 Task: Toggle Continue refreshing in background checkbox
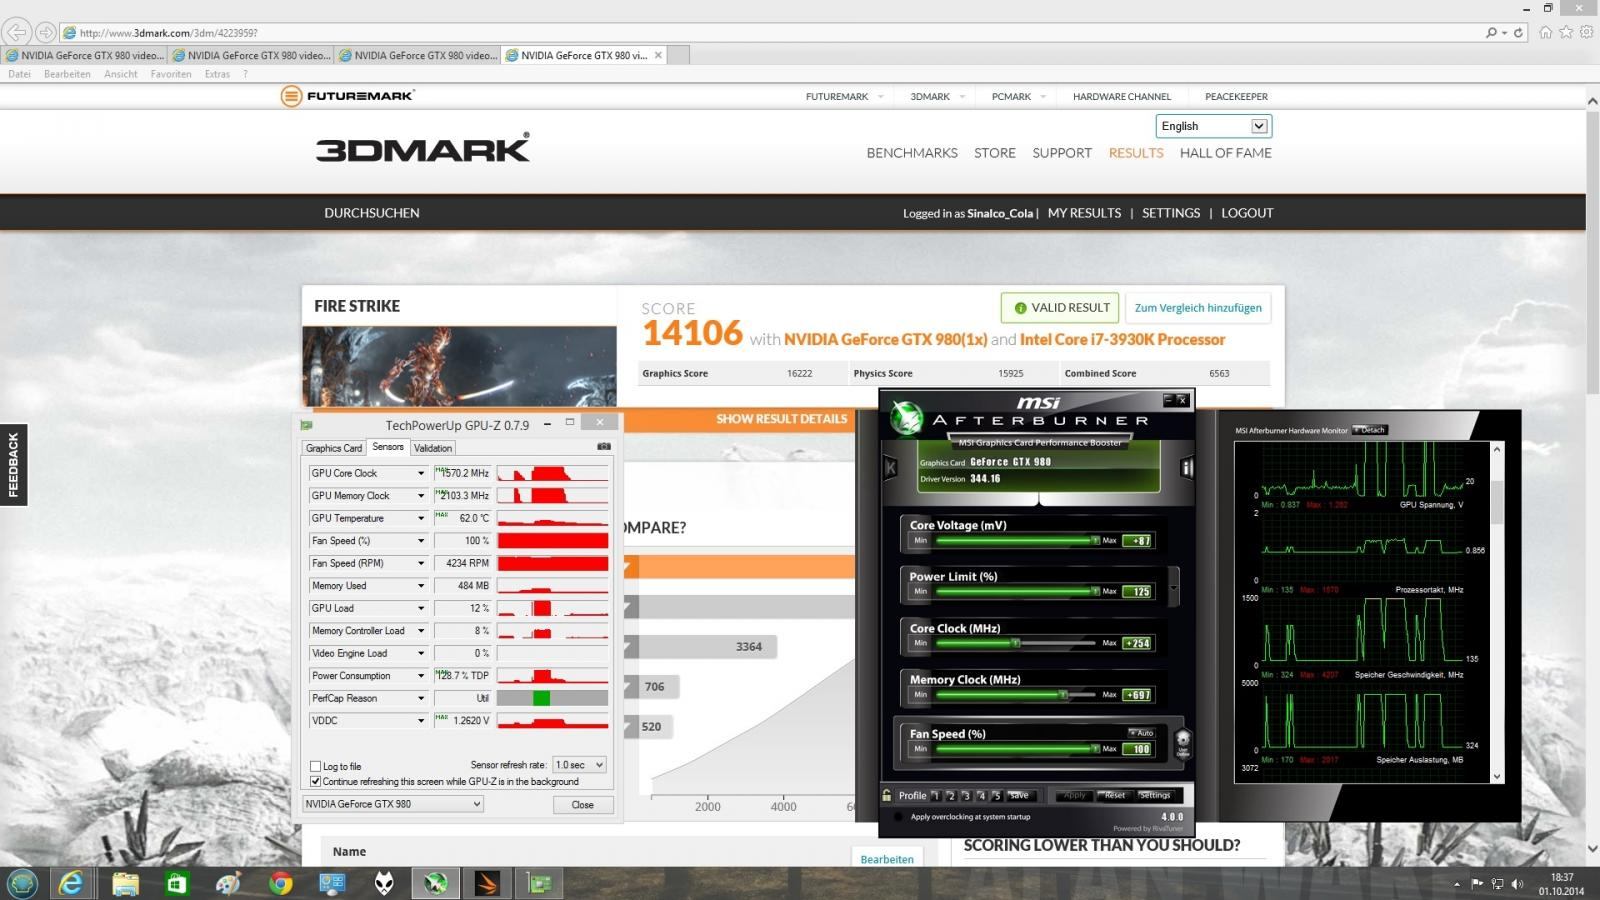coord(316,781)
